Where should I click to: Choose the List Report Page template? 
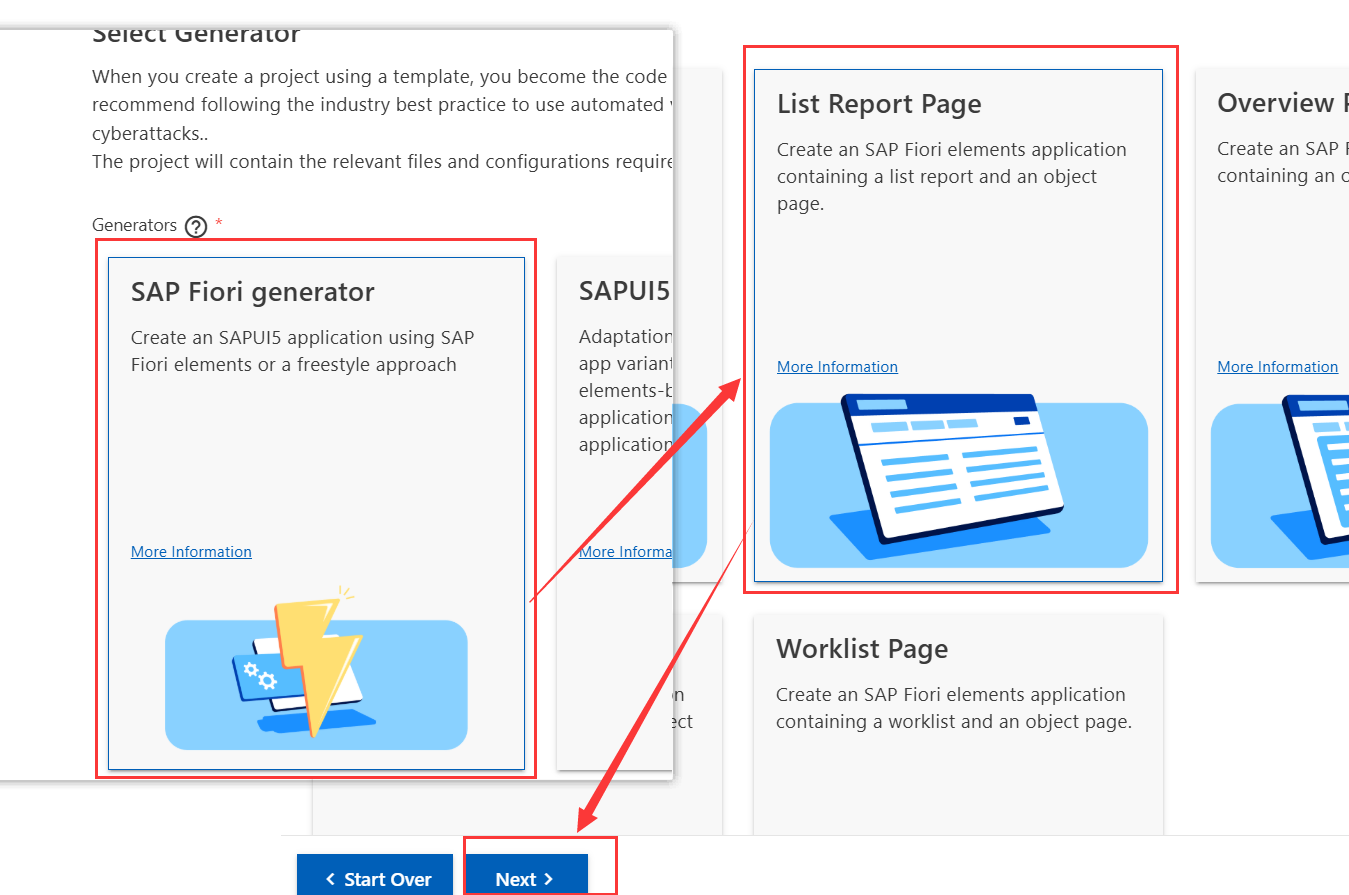(958, 325)
